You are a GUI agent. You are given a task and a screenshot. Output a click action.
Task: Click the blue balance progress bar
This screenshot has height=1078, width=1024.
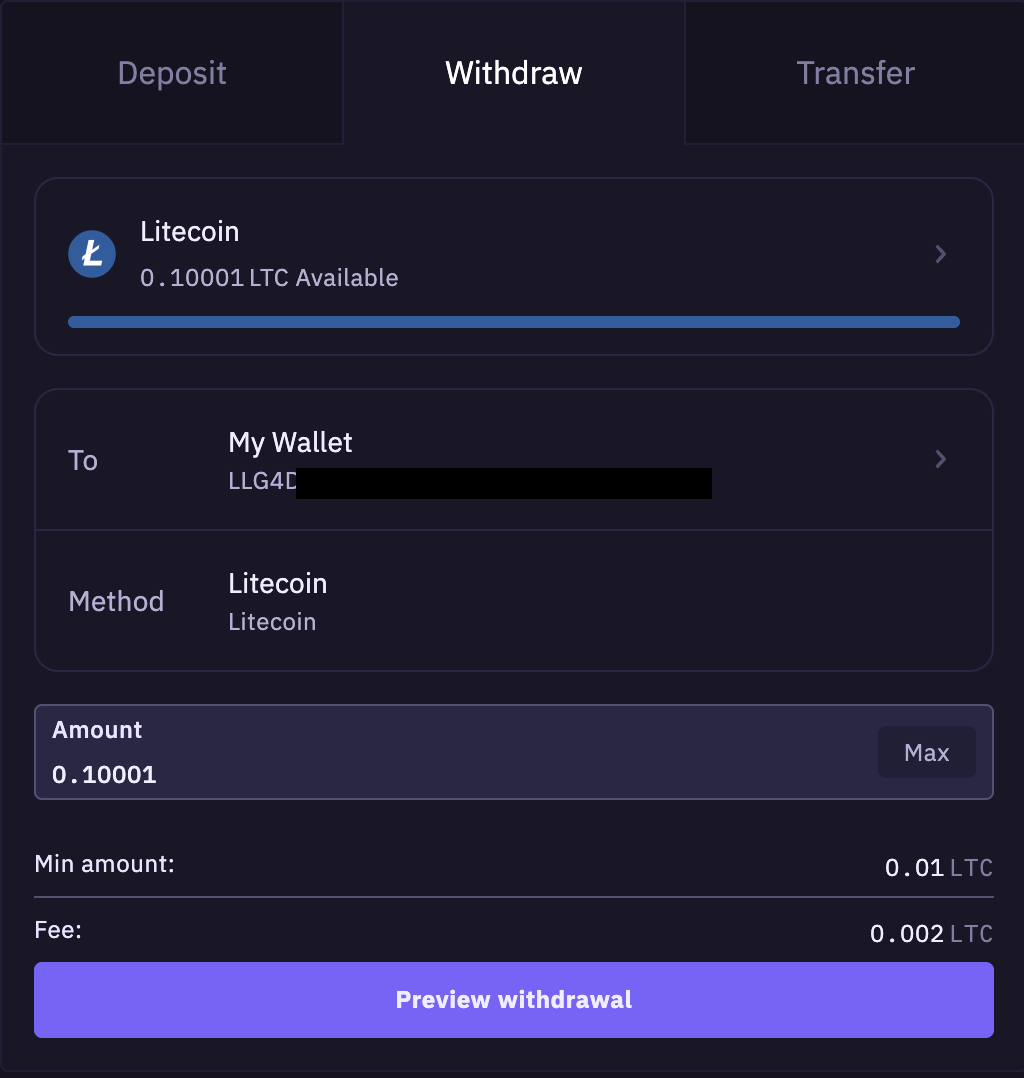[x=514, y=321]
